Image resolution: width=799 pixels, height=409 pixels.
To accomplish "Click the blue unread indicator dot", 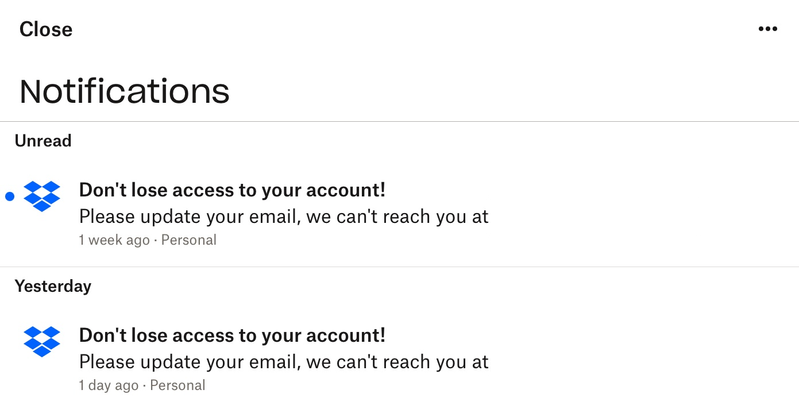I will (x=10, y=197).
